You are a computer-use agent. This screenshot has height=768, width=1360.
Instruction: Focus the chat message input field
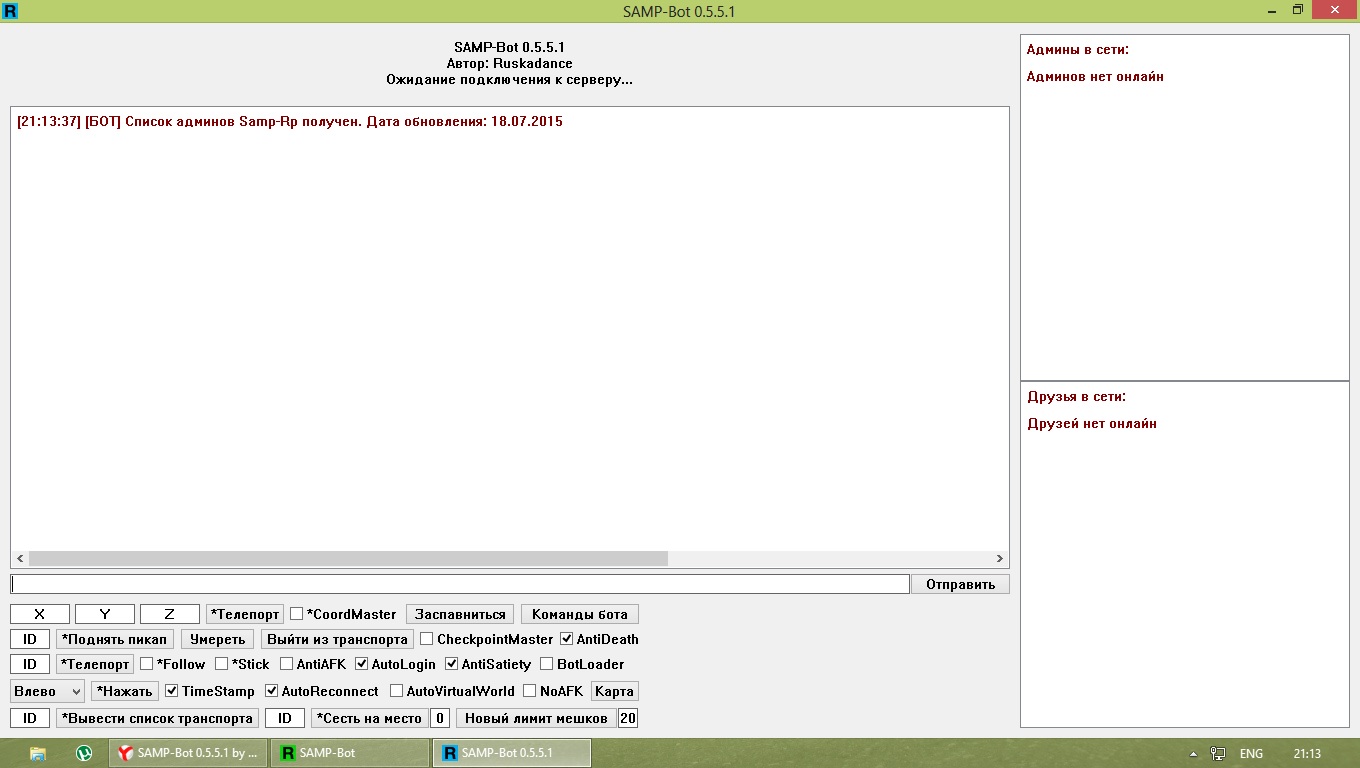460,584
